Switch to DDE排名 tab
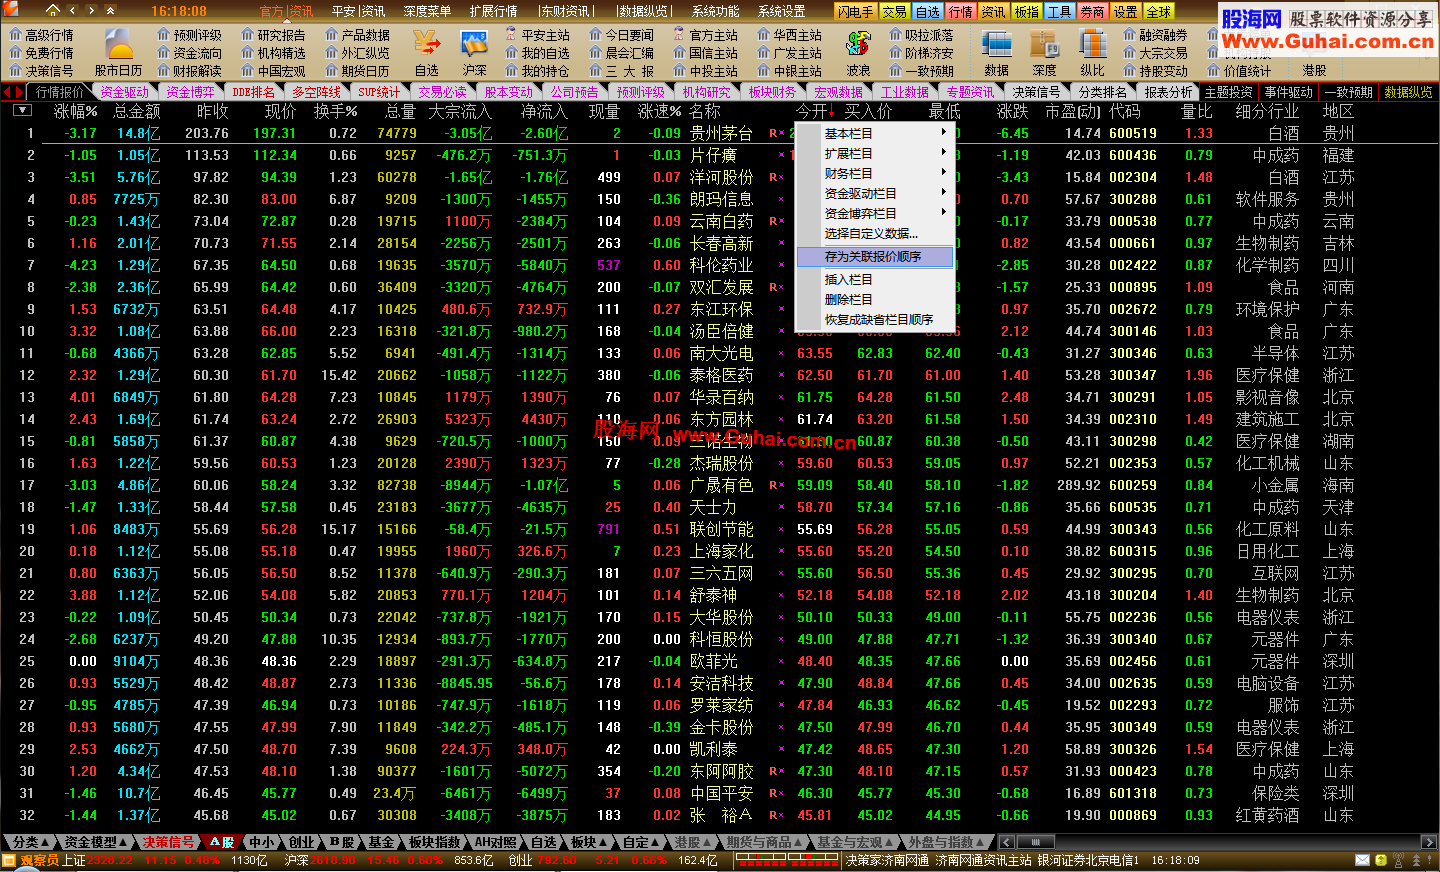This screenshot has height=872, width=1440. point(254,92)
